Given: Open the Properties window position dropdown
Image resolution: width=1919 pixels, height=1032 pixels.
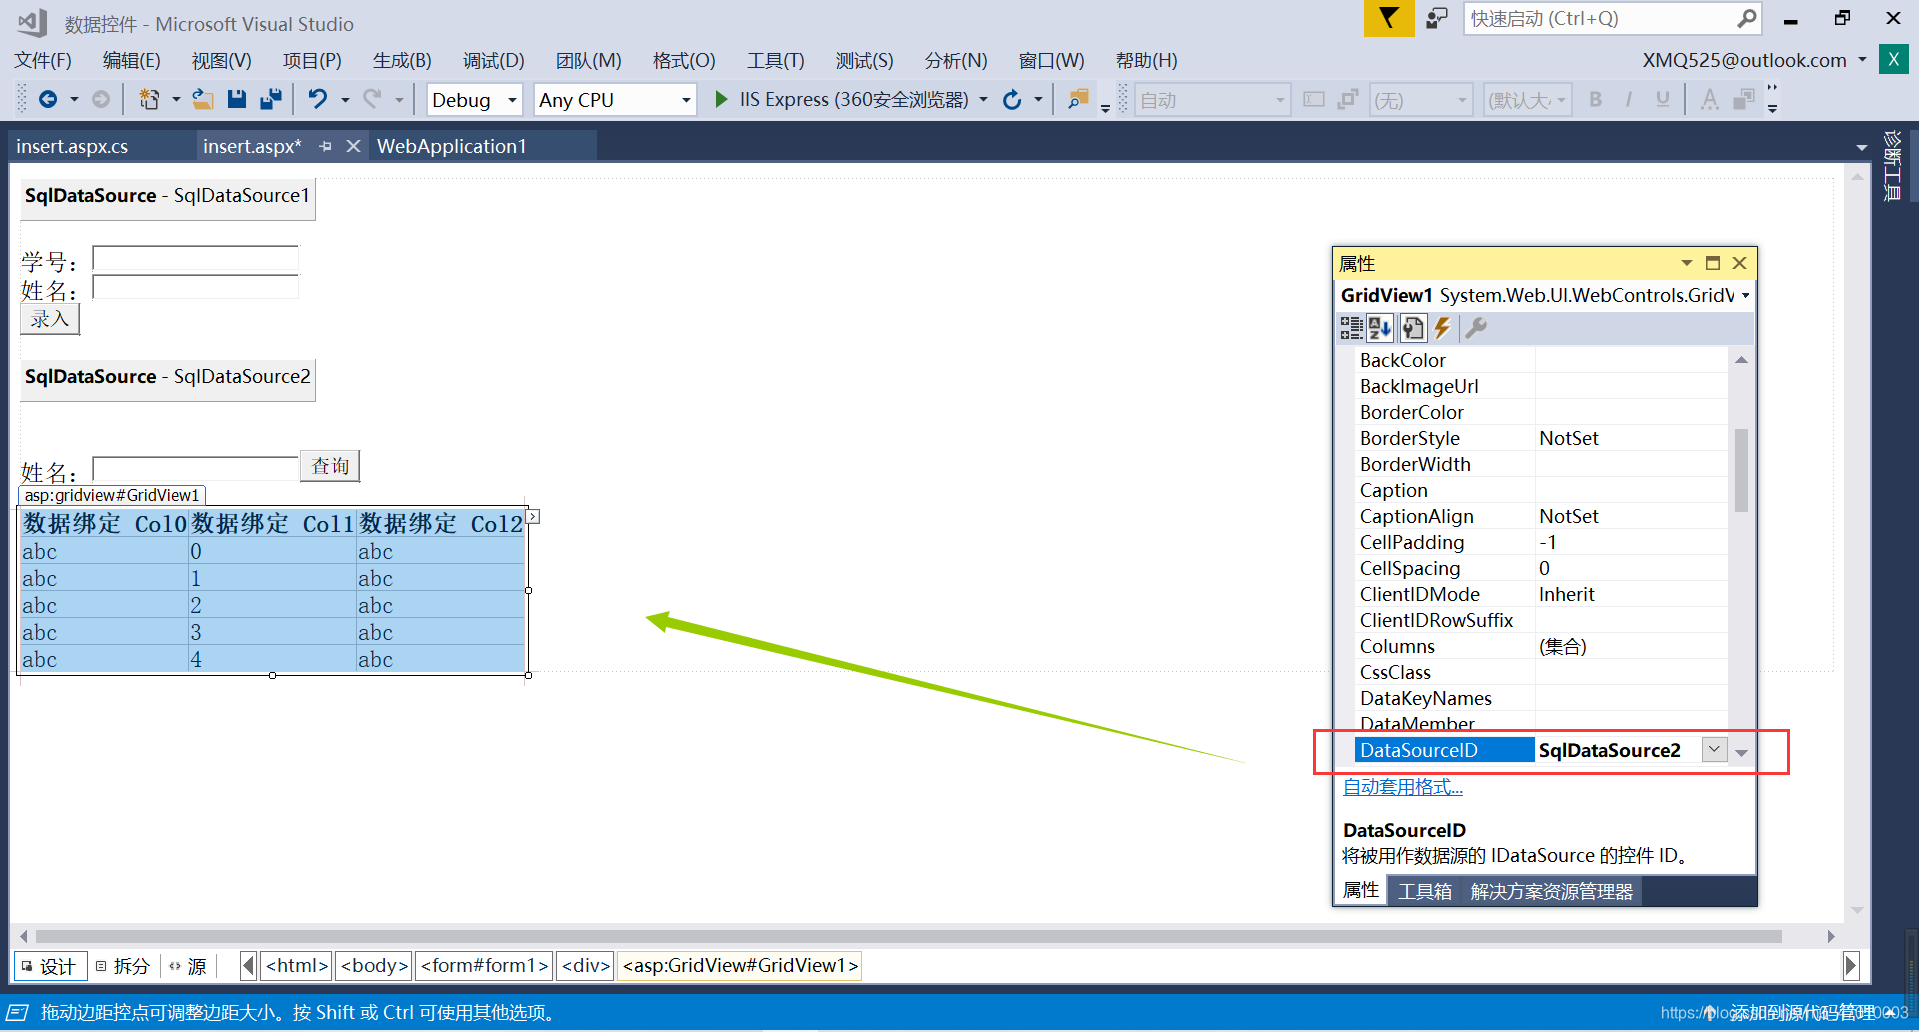Looking at the screenshot, I should point(1686,263).
